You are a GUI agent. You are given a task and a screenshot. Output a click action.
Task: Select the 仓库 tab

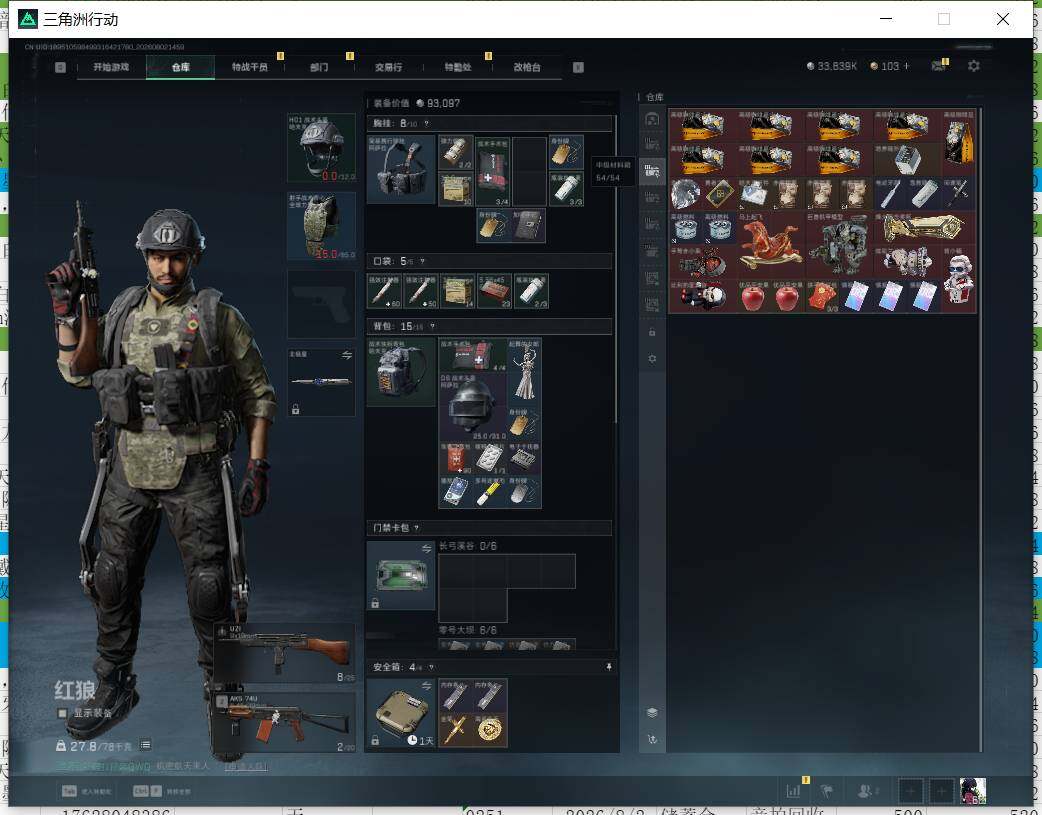tap(180, 67)
